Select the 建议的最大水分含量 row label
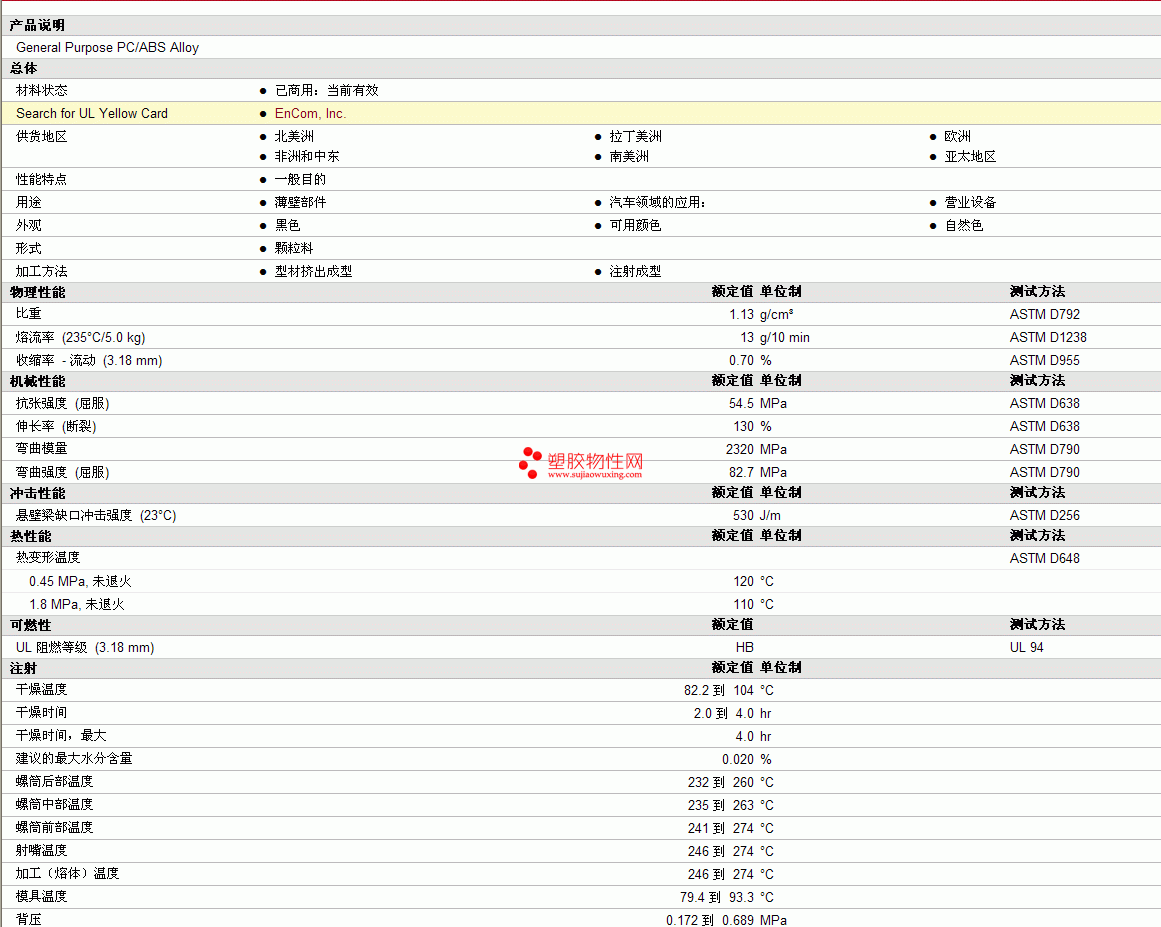The height and width of the screenshot is (927, 1161). (x=74, y=758)
